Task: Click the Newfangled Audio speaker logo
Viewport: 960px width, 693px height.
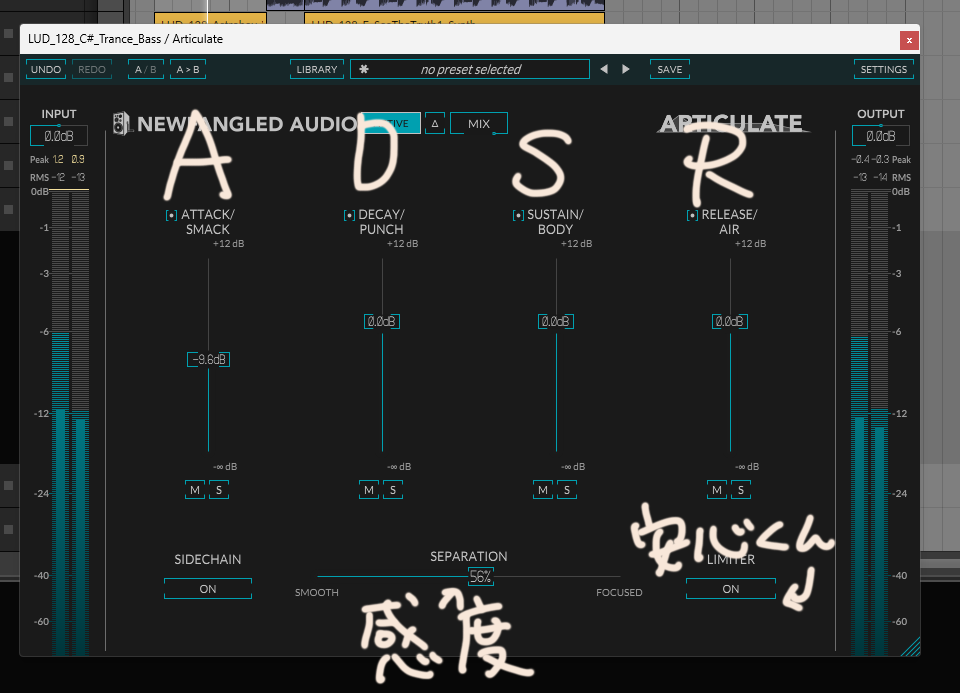Action: [x=121, y=124]
